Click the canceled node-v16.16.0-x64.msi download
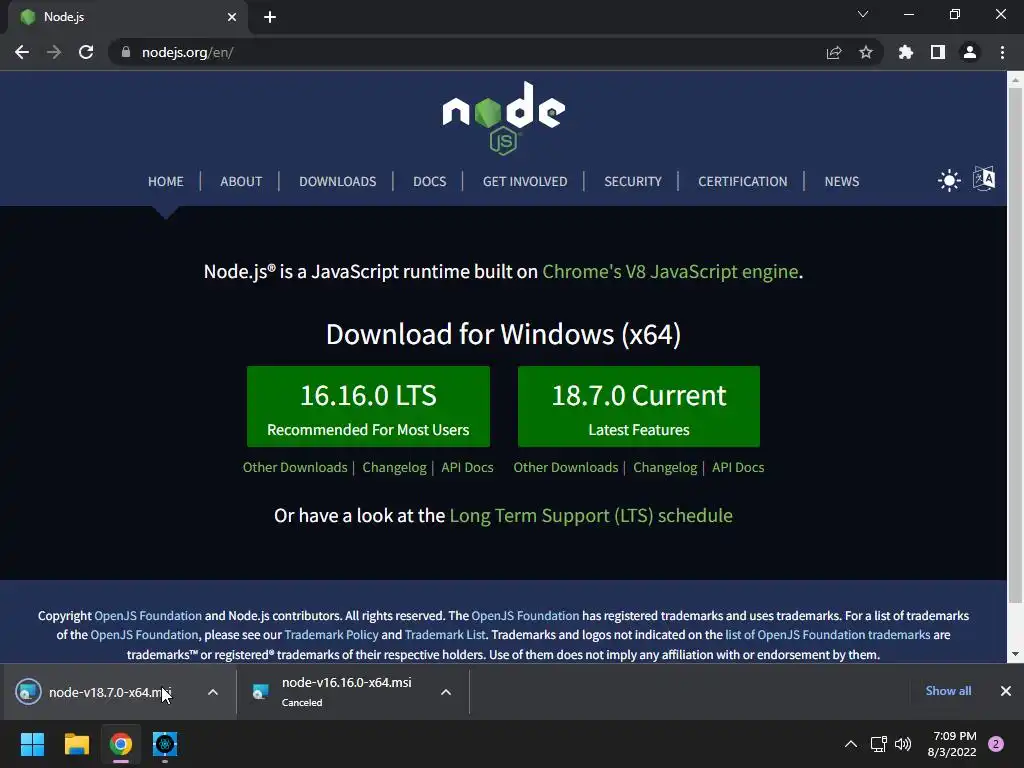The image size is (1024, 768). [x=340, y=692]
